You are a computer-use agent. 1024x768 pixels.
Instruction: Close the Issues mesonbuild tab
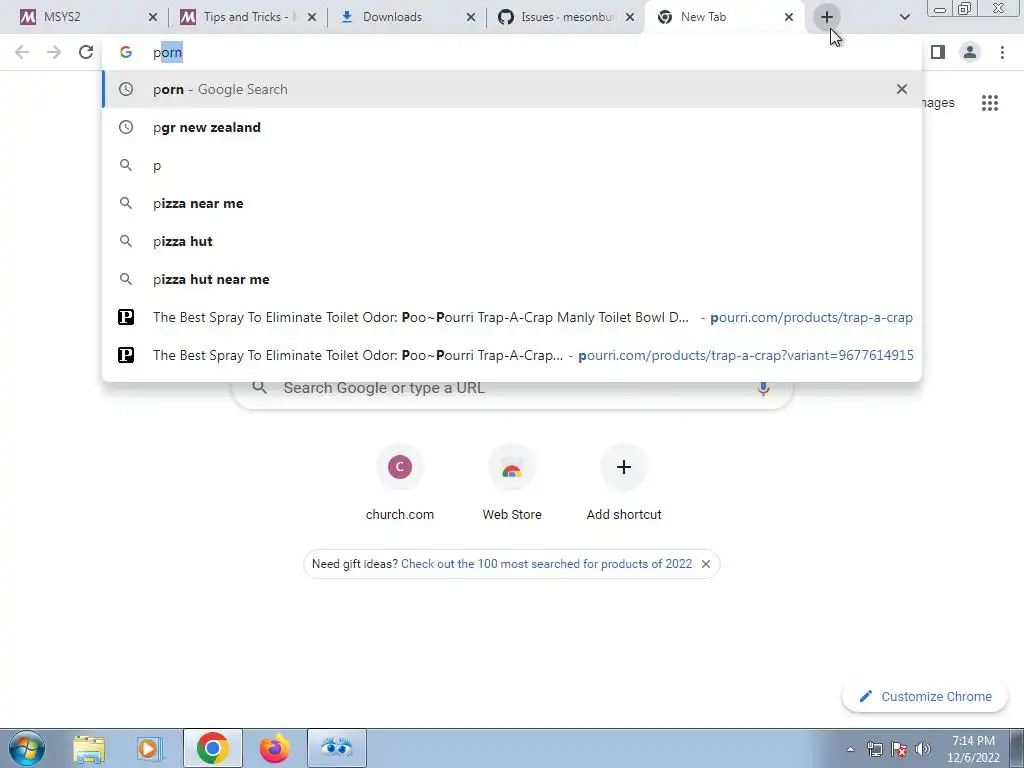[x=630, y=17]
